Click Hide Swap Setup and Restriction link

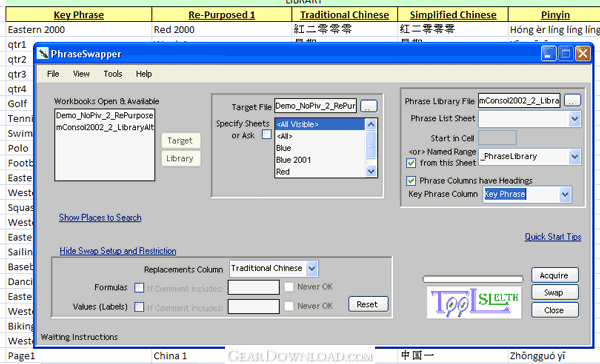(117, 251)
